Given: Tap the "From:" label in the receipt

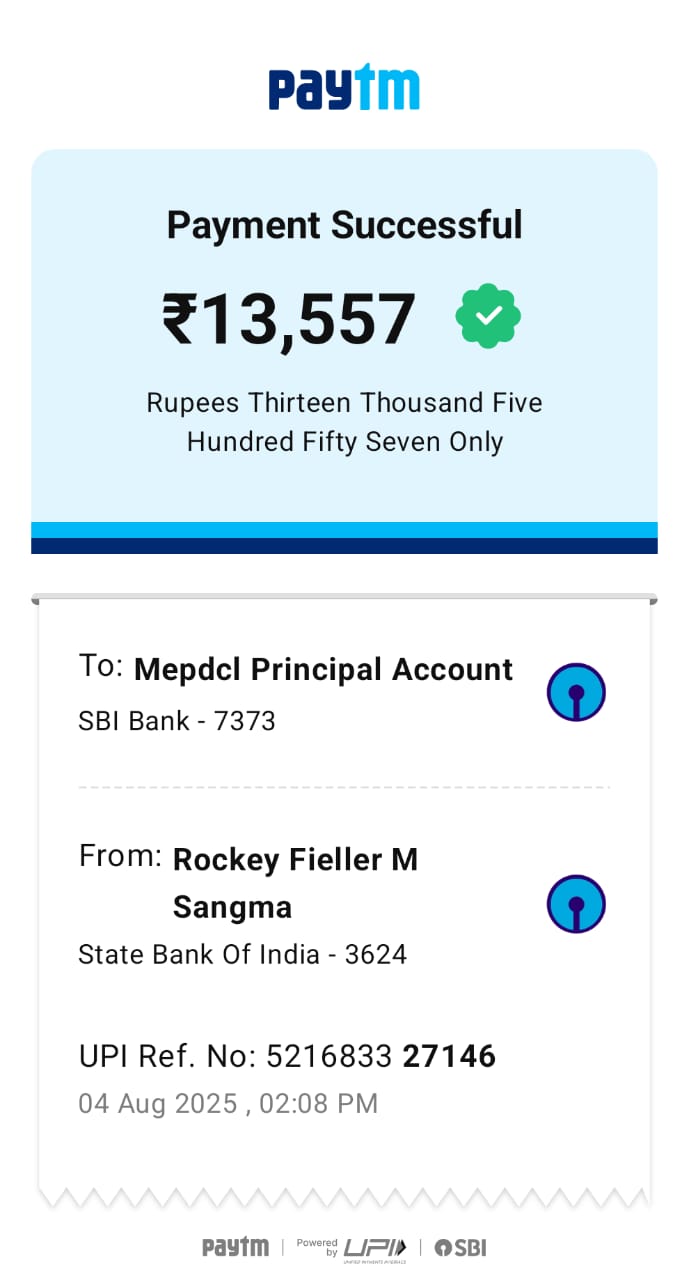Looking at the screenshot, I should pos(120,856).
